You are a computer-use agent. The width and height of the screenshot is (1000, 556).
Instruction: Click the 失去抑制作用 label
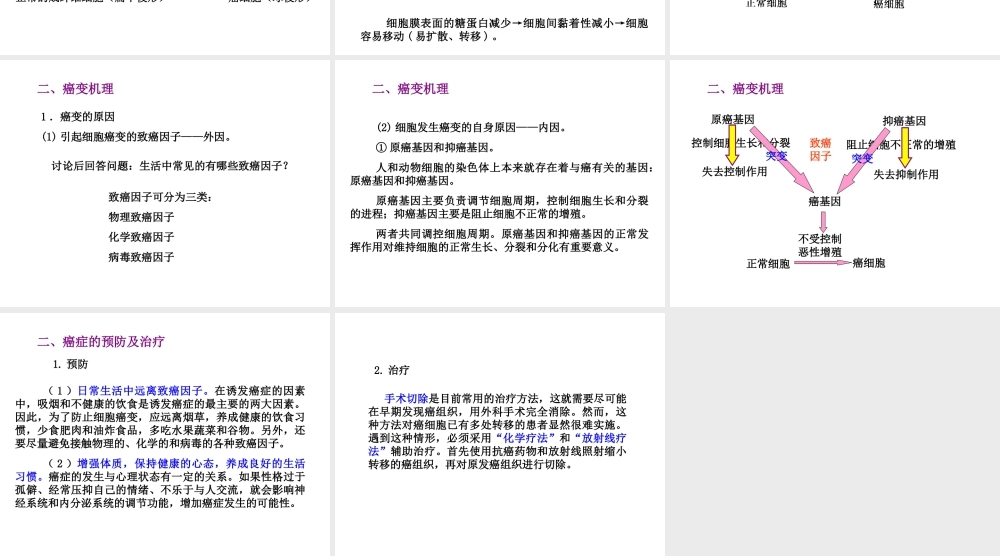coord(906,174)
